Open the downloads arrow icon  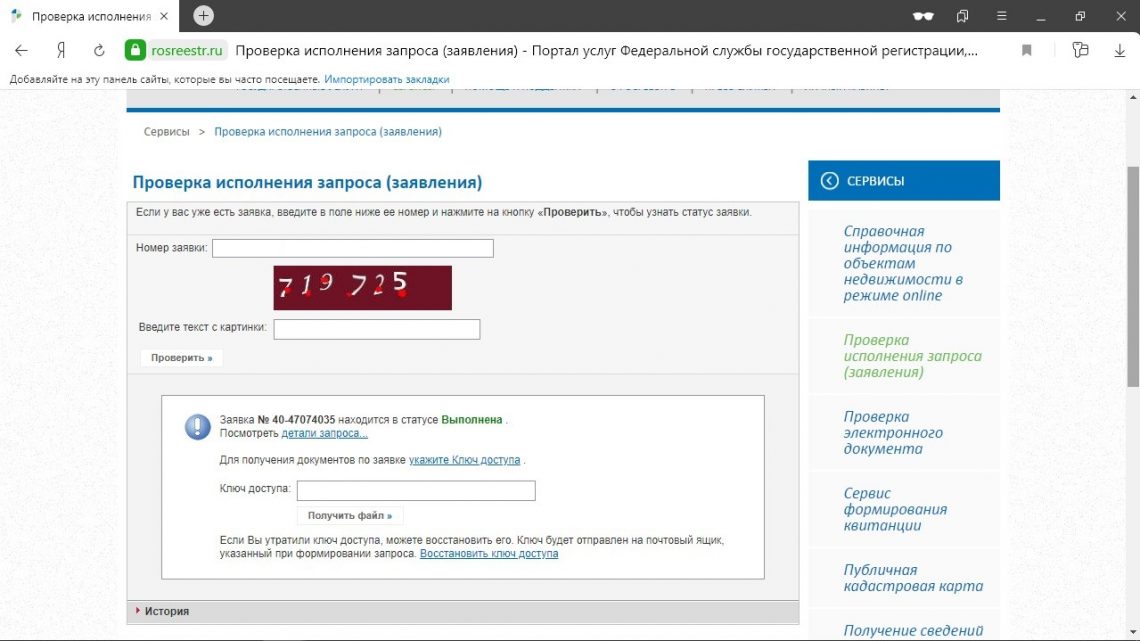pyautogui.click(x=1118, y=50)
